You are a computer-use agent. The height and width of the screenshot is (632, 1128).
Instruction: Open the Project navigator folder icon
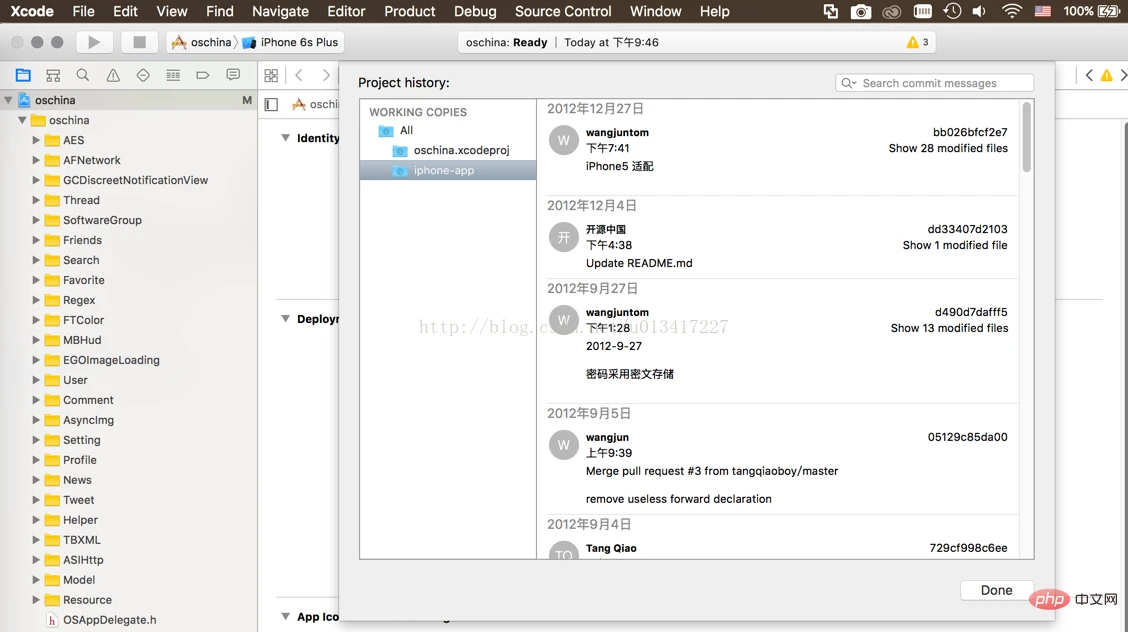pos(23,75)
